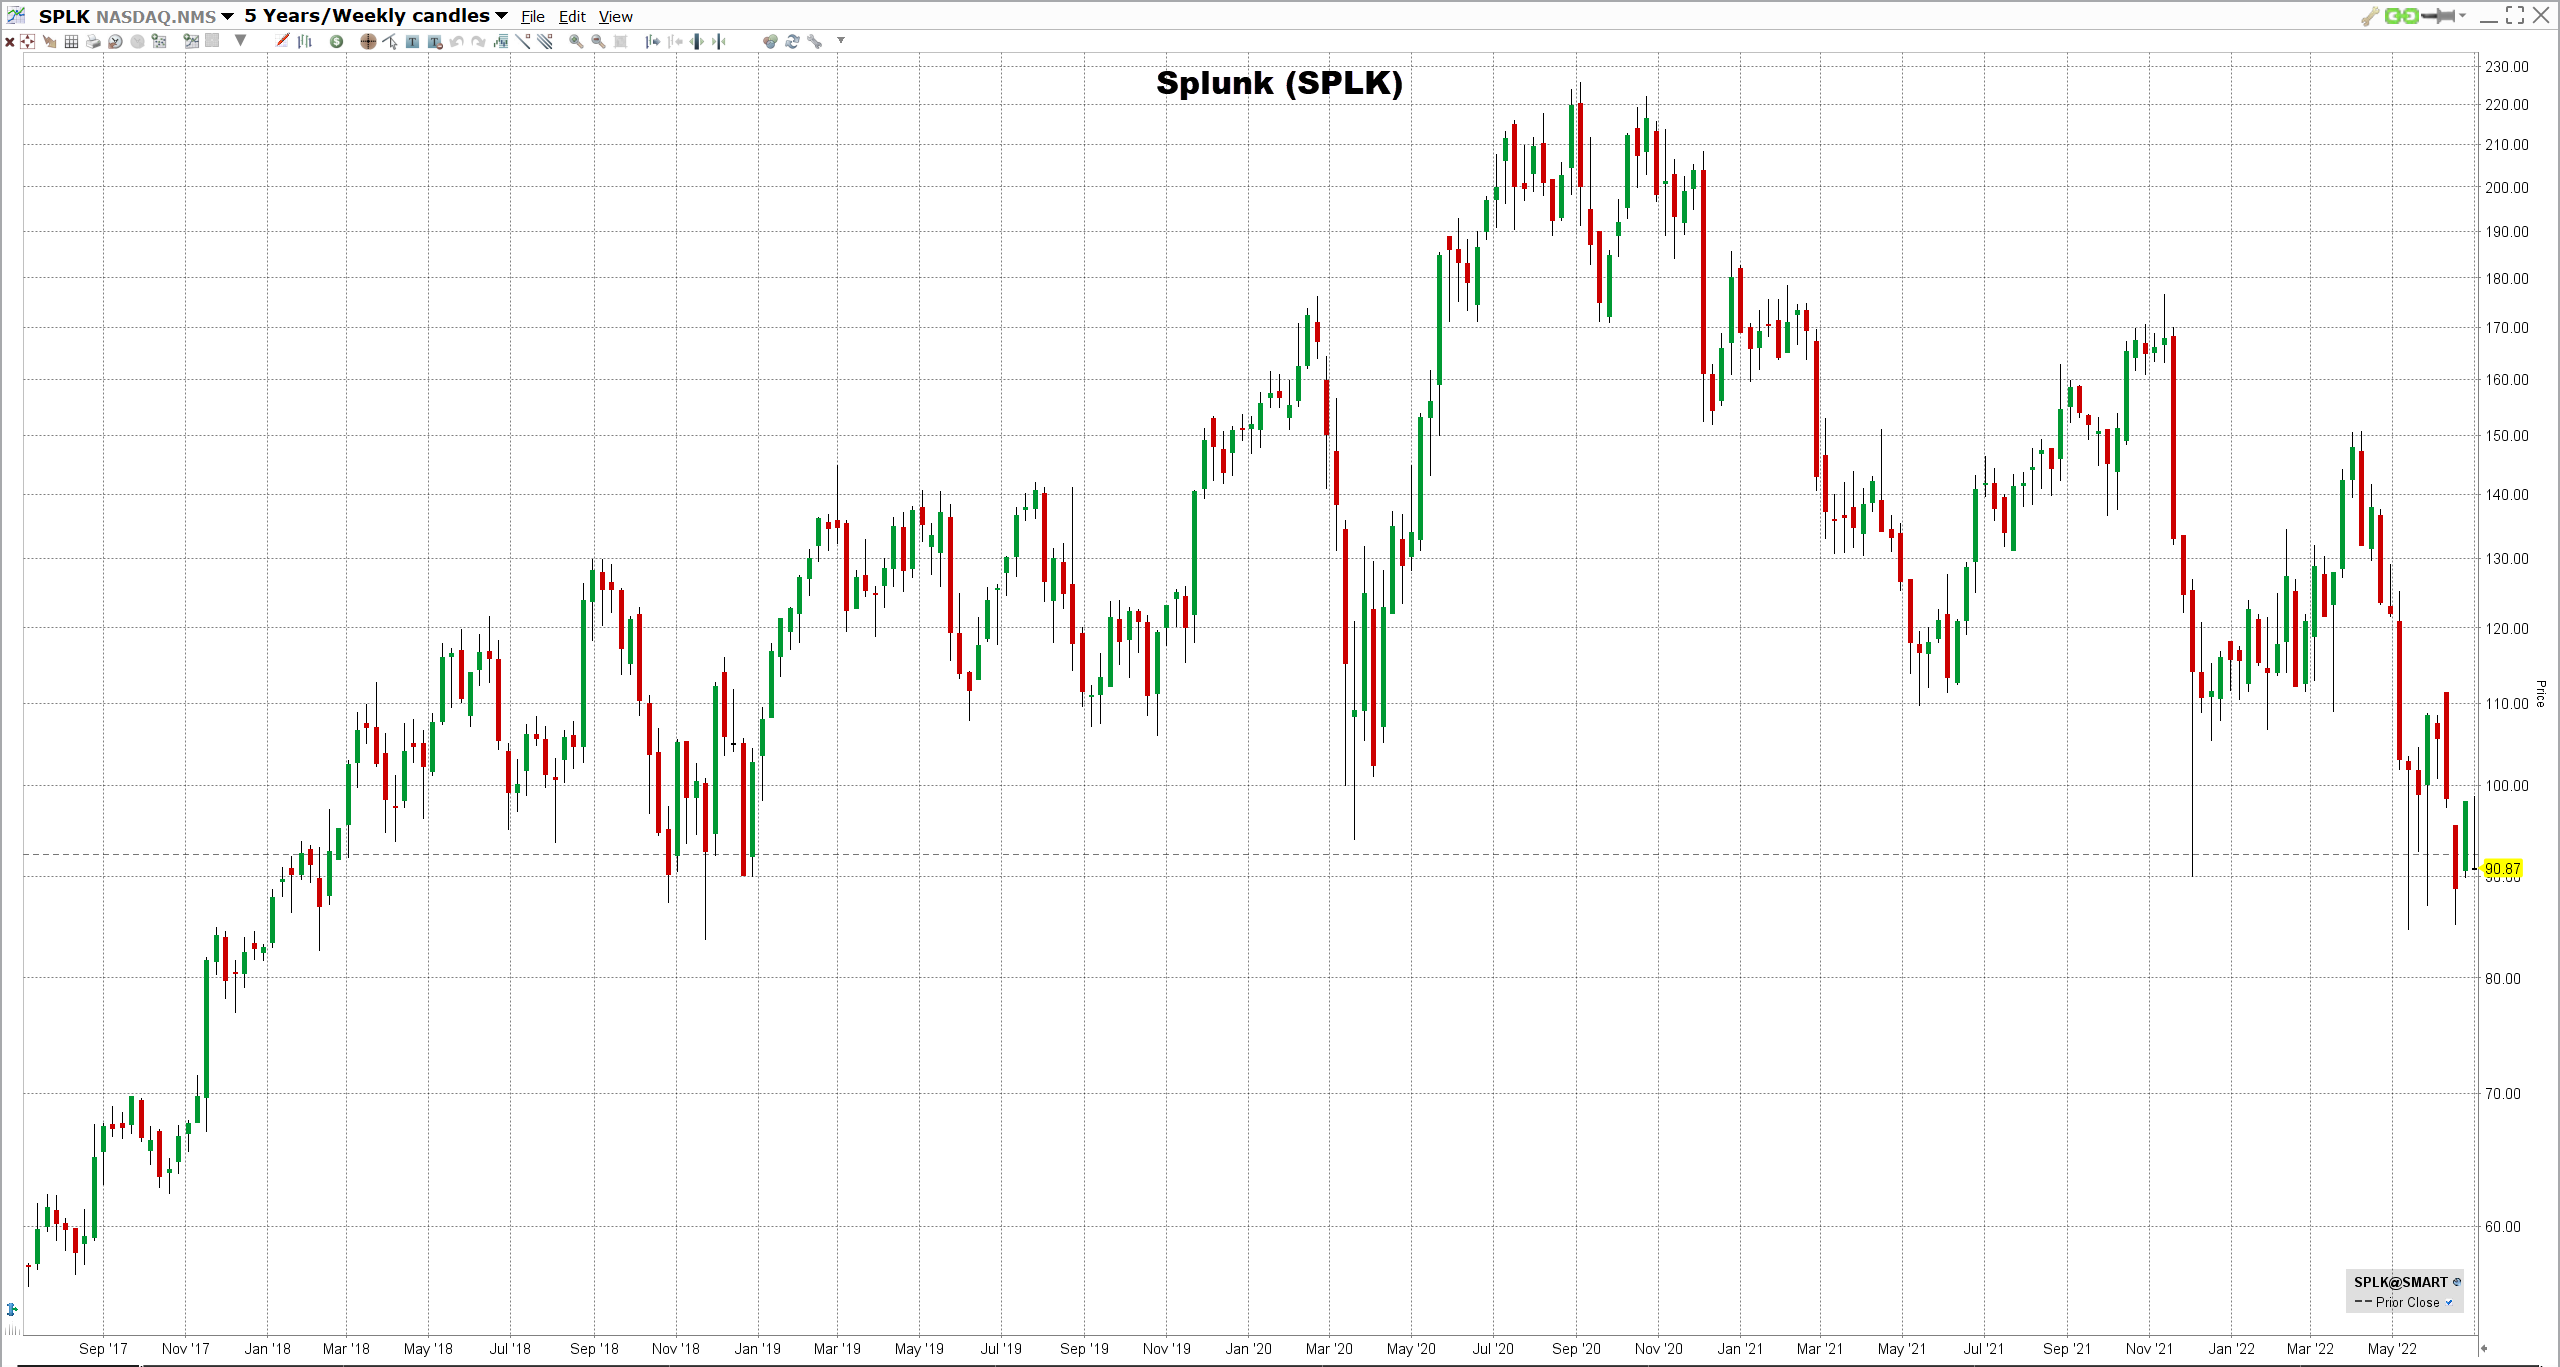The height and width of the screenshot is (1367, 2560).
Task: Click the fullscreen bracket button in title bar
Action: point(2514,15)
